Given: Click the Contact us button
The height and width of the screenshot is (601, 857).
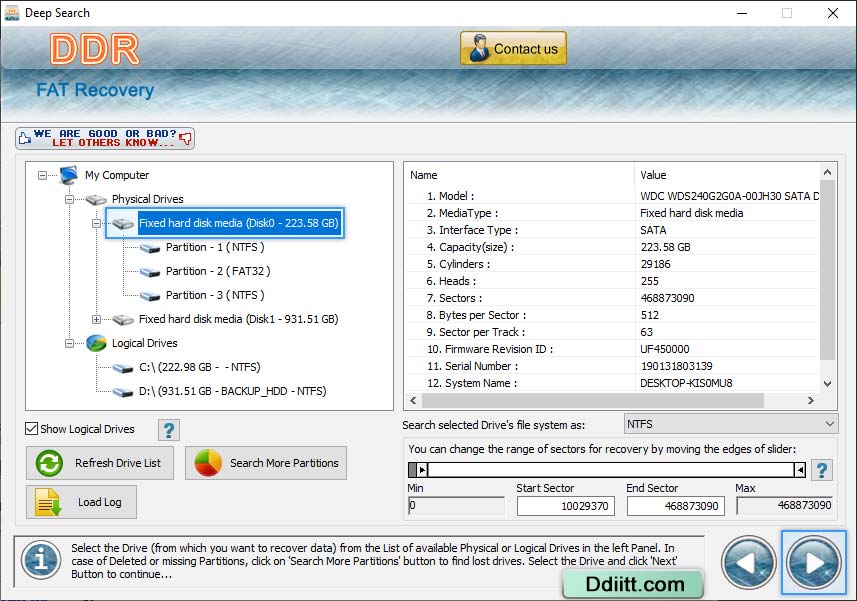Looking at the screenshot, I should point(513,49).
